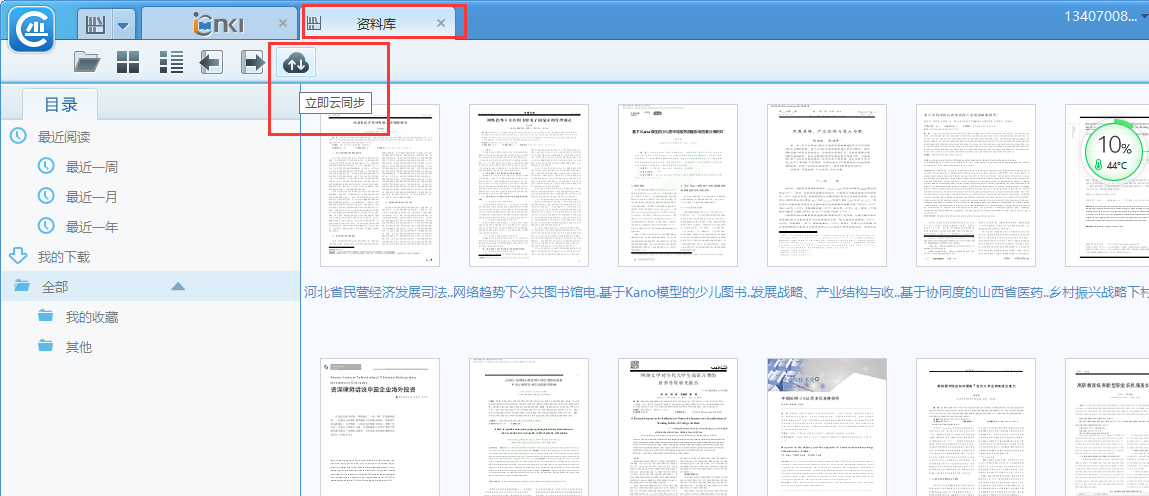Show documents from 最近一月
This screenshot has height=496, width=1149.
pos(92,197)
